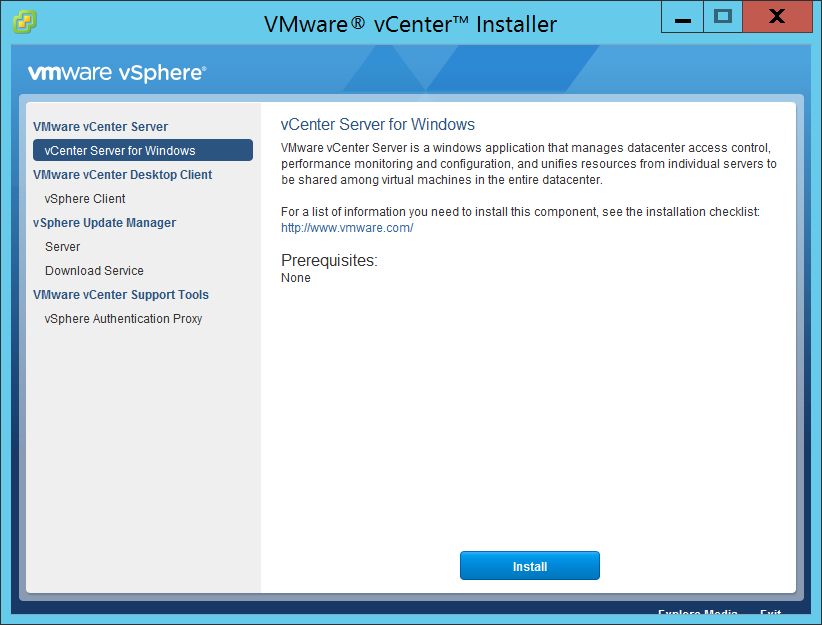Click the VMware vCenter Server section header

(x=100, y=127)
